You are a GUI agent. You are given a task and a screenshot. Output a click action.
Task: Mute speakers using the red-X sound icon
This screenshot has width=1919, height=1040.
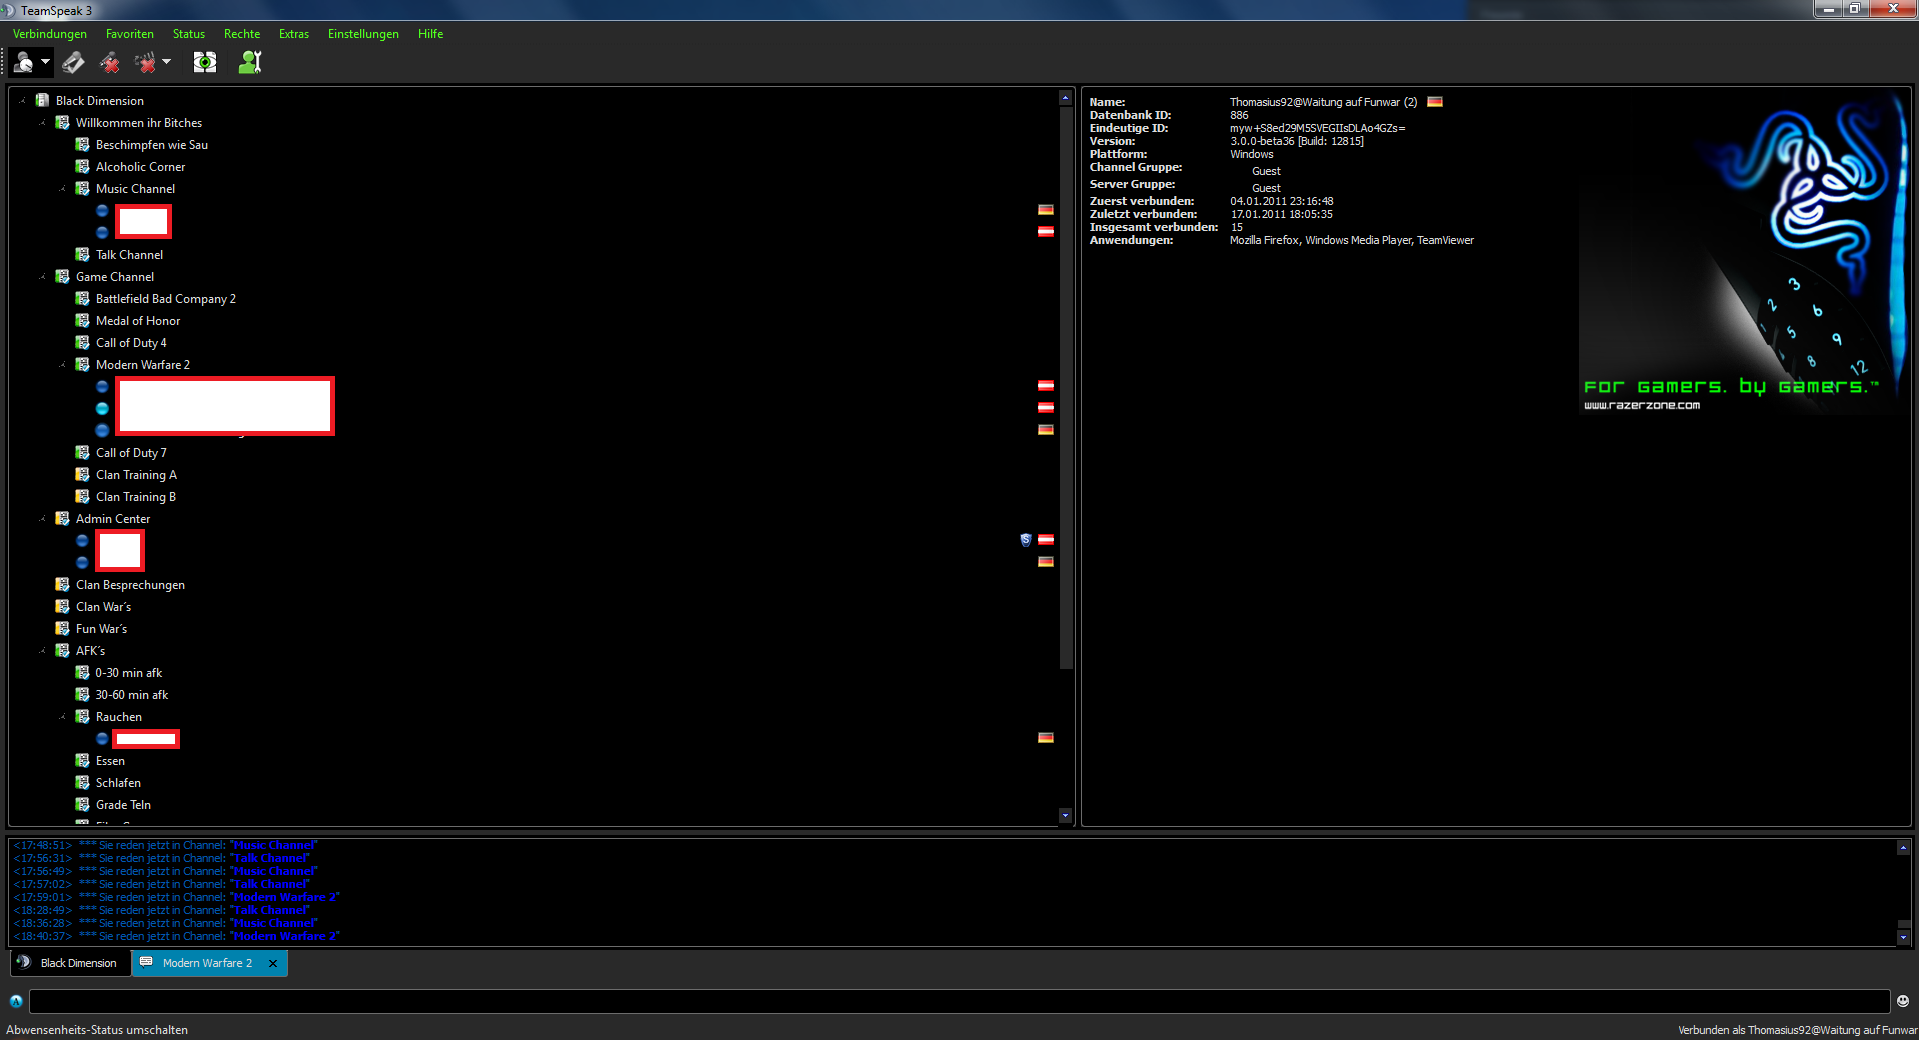(x=146, y=63)
